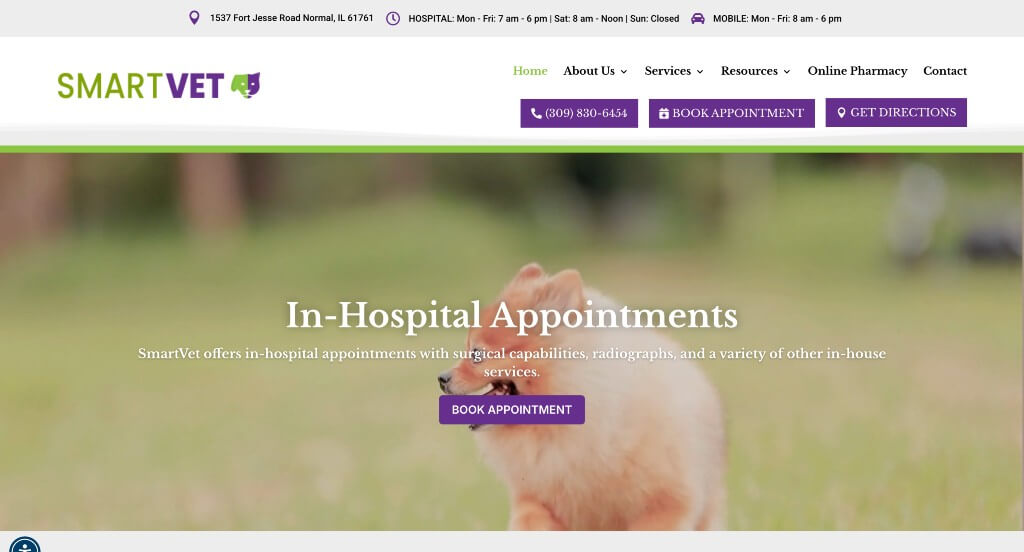Screen dimensions: 1024x552
Task: Expand the About Us dropdown chevron
Action: click(x=624, y=71)
